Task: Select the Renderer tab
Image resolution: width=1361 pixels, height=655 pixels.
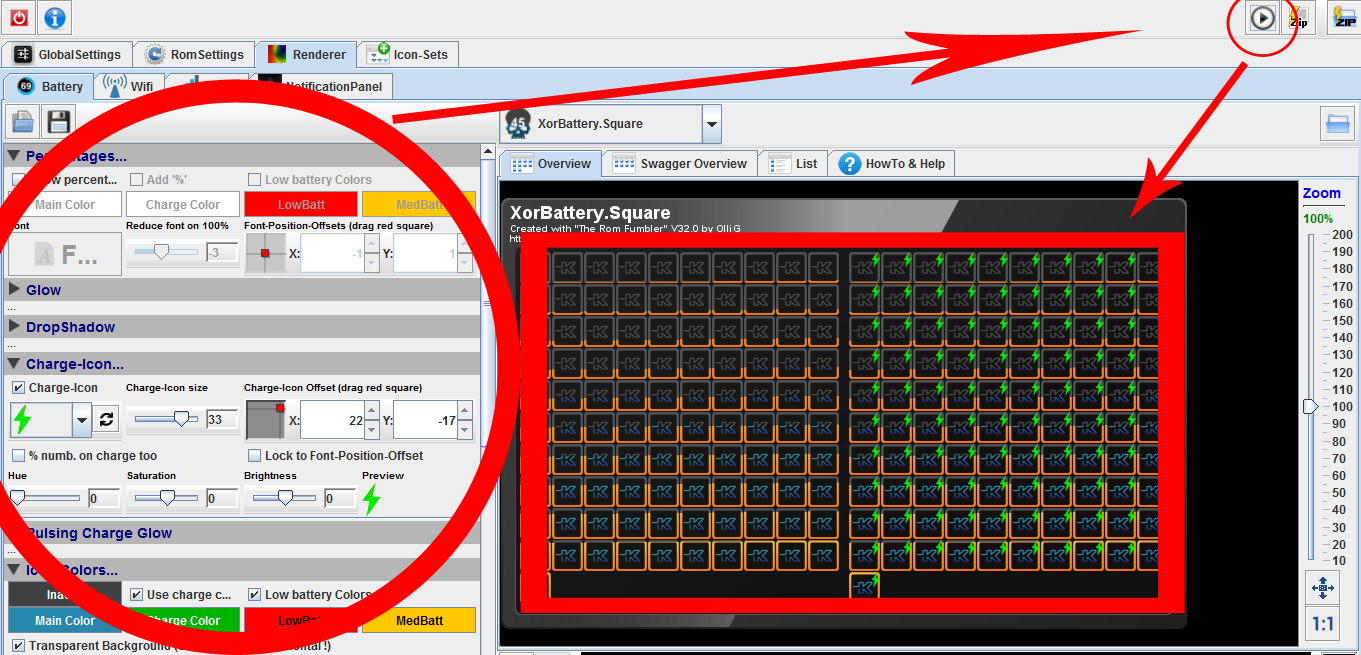Action: click(308, 55)
